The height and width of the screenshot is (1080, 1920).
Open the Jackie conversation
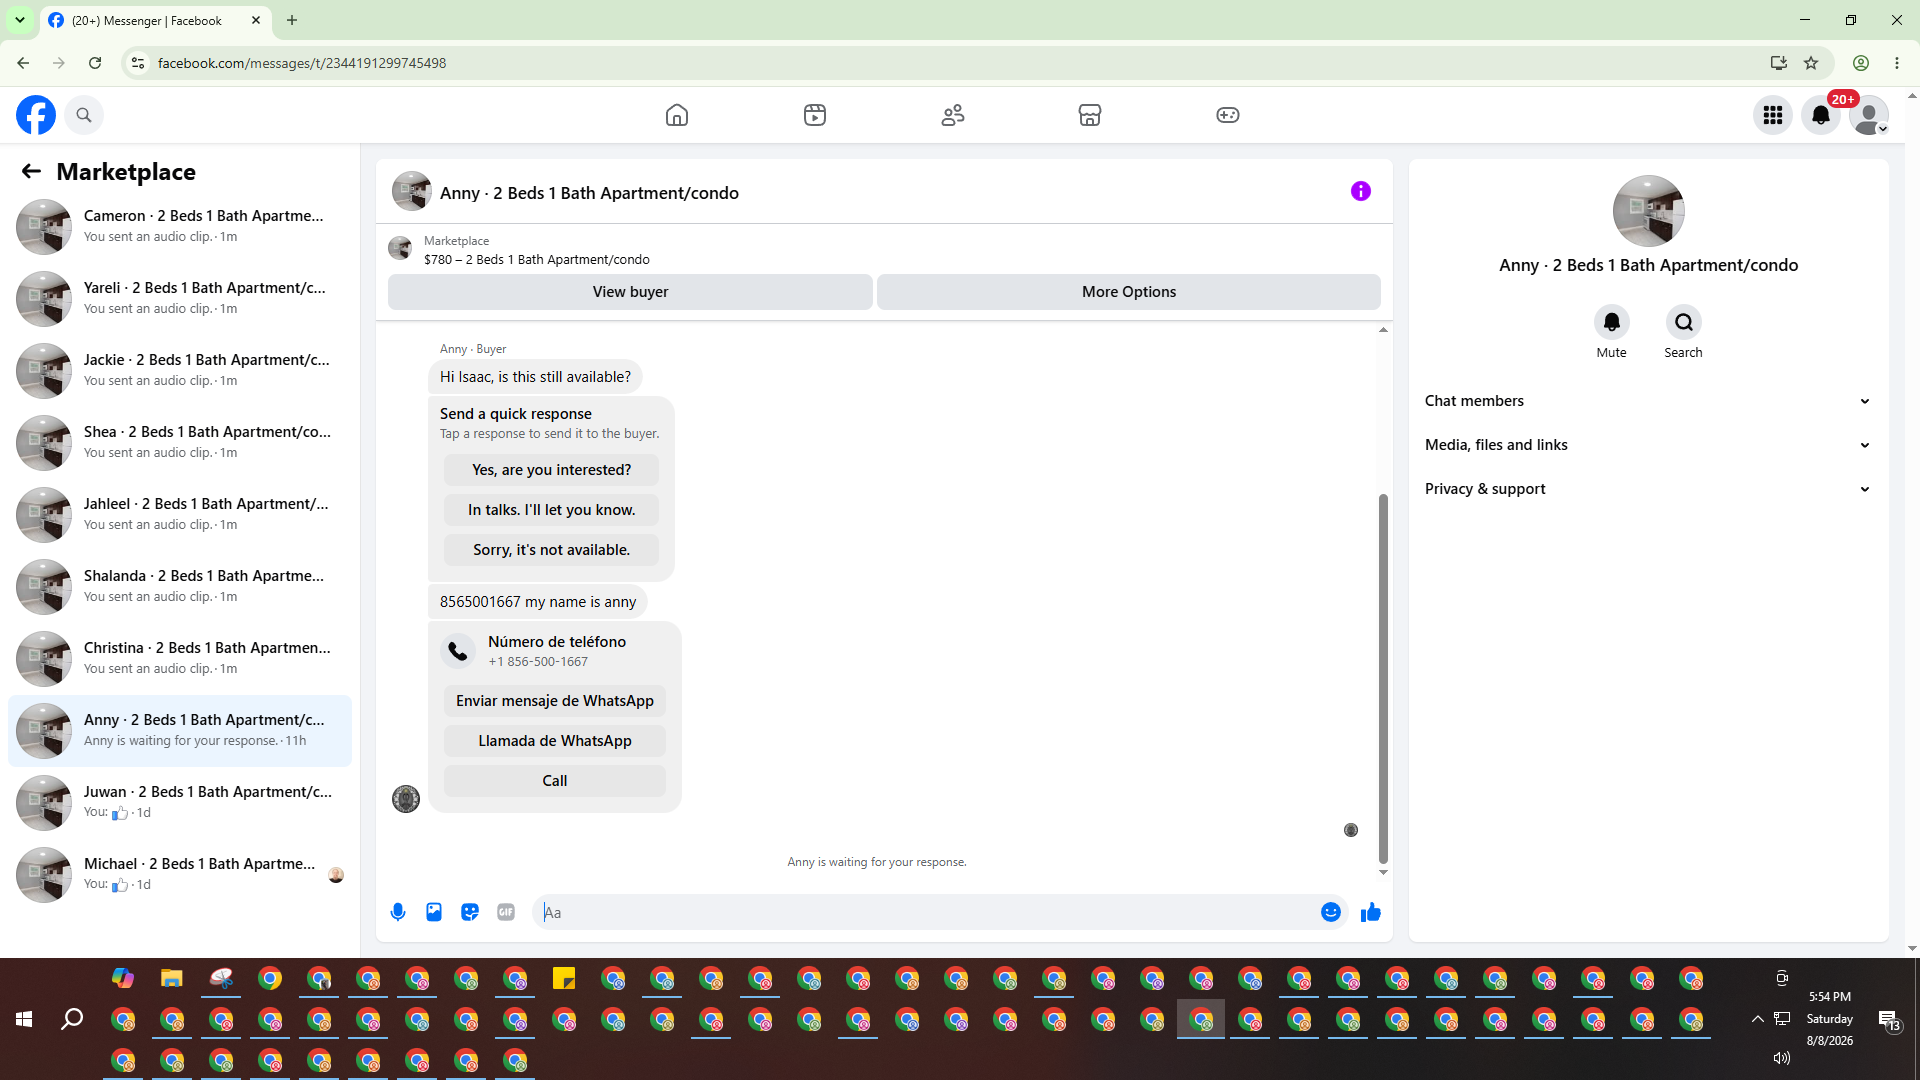point(180,371)
